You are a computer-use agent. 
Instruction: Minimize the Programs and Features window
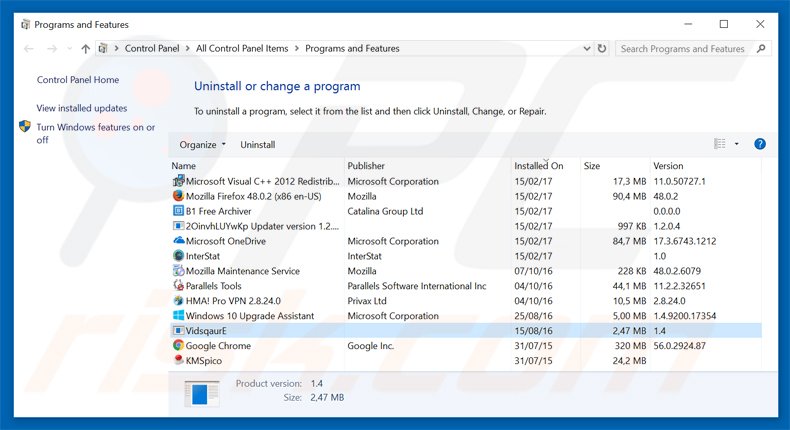pyautogui.click(x=688, y=24)
